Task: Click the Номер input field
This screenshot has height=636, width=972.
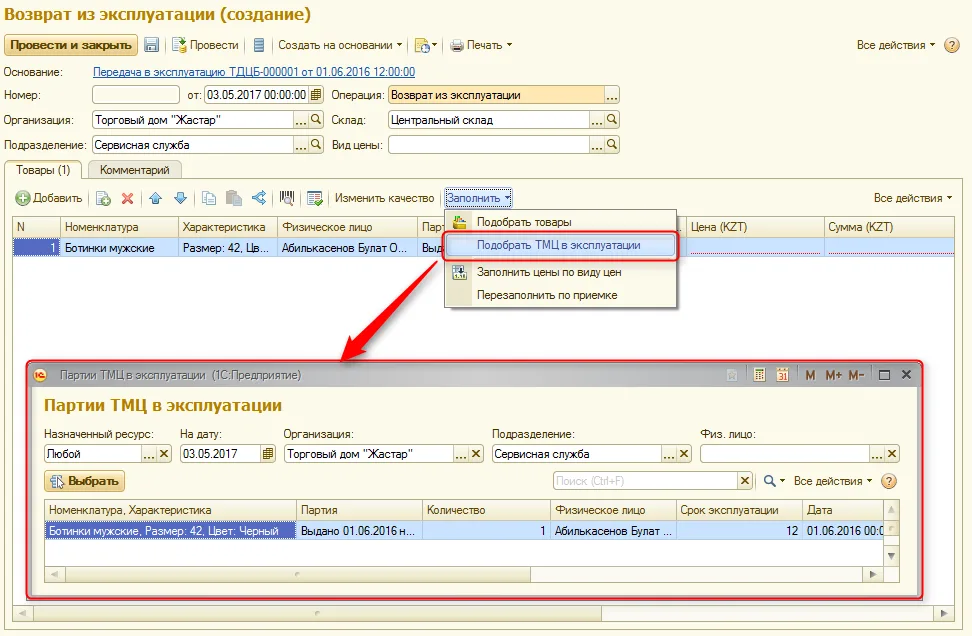Action: (136, 95)
